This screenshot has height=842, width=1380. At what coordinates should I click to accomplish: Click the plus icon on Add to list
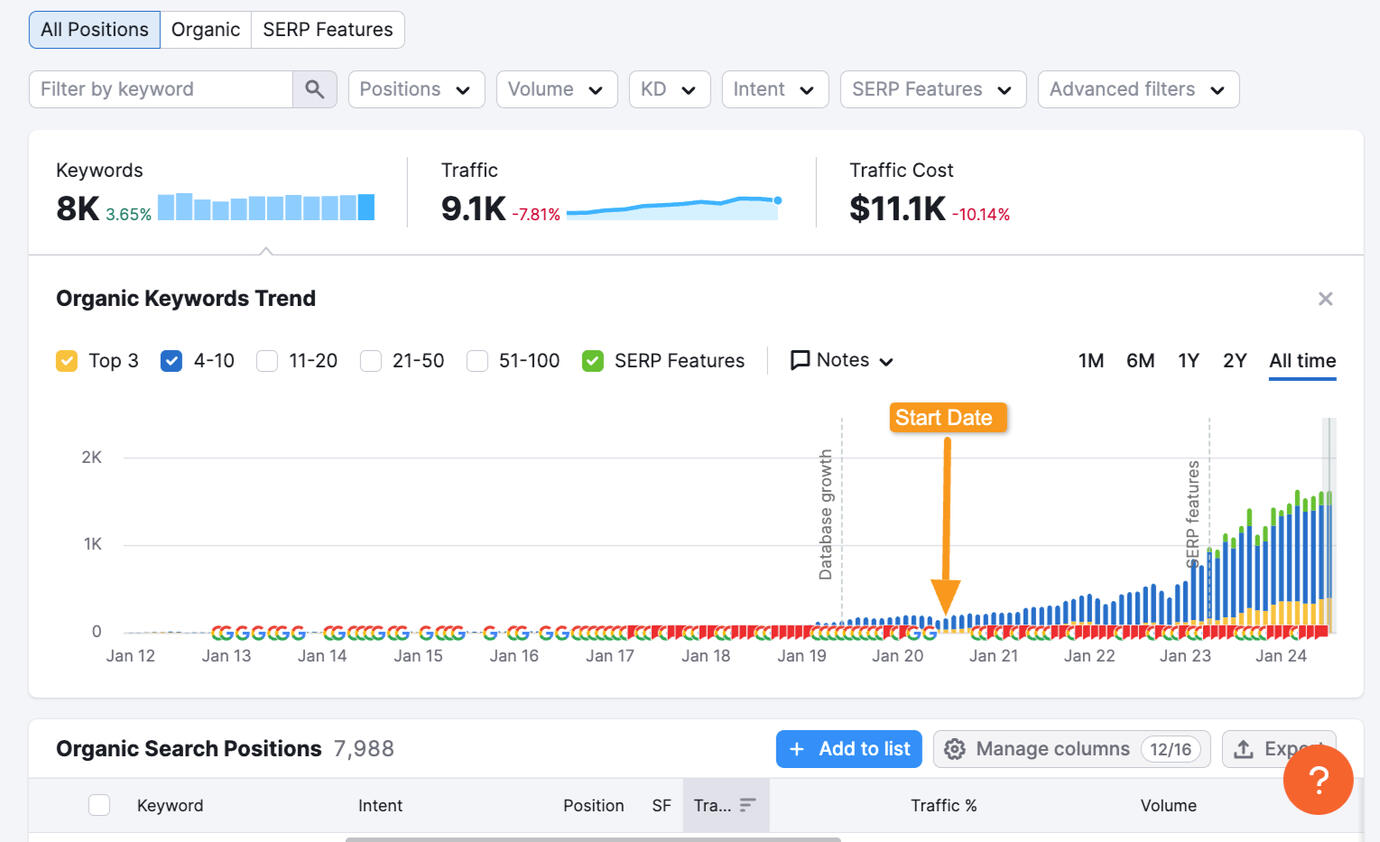797,749
